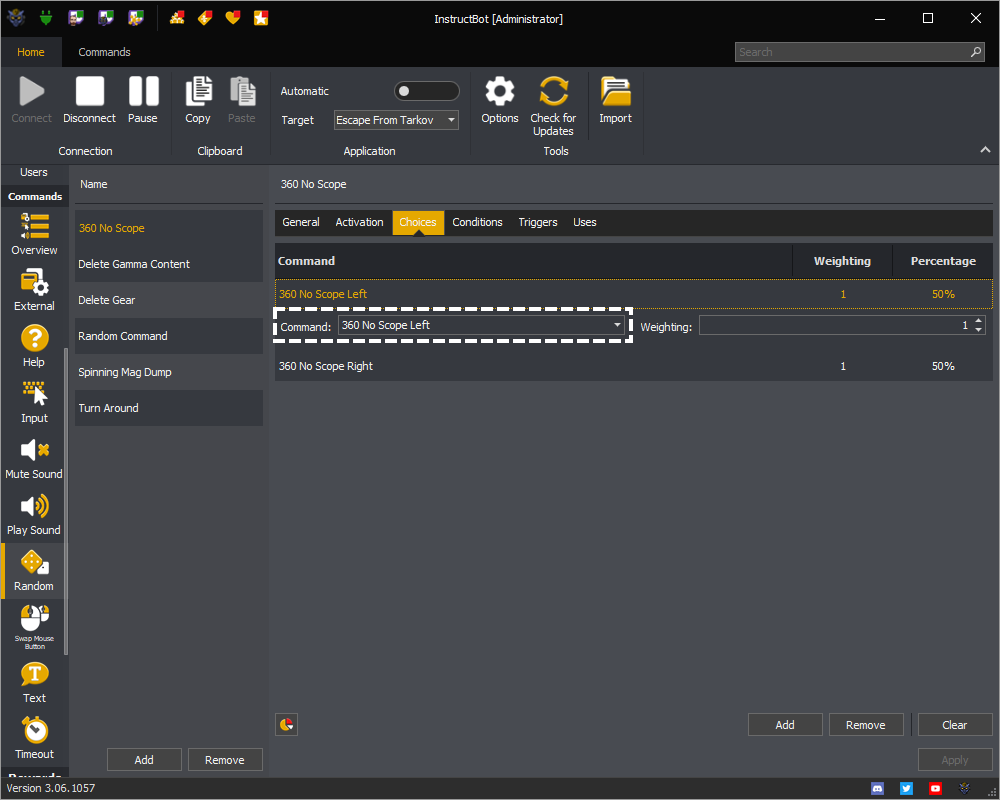Open the General tab
The image size is (1000, 800).
click(300, 223)
